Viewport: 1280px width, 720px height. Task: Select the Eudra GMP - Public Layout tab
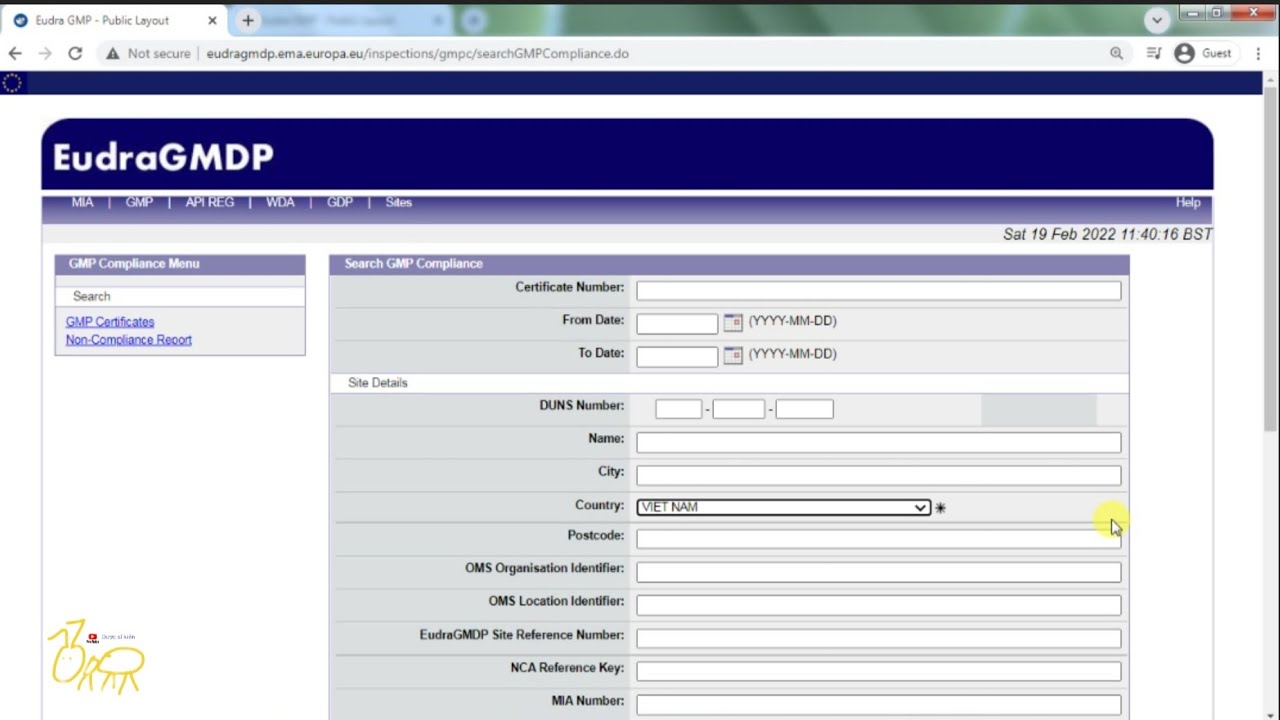point(115,20)
